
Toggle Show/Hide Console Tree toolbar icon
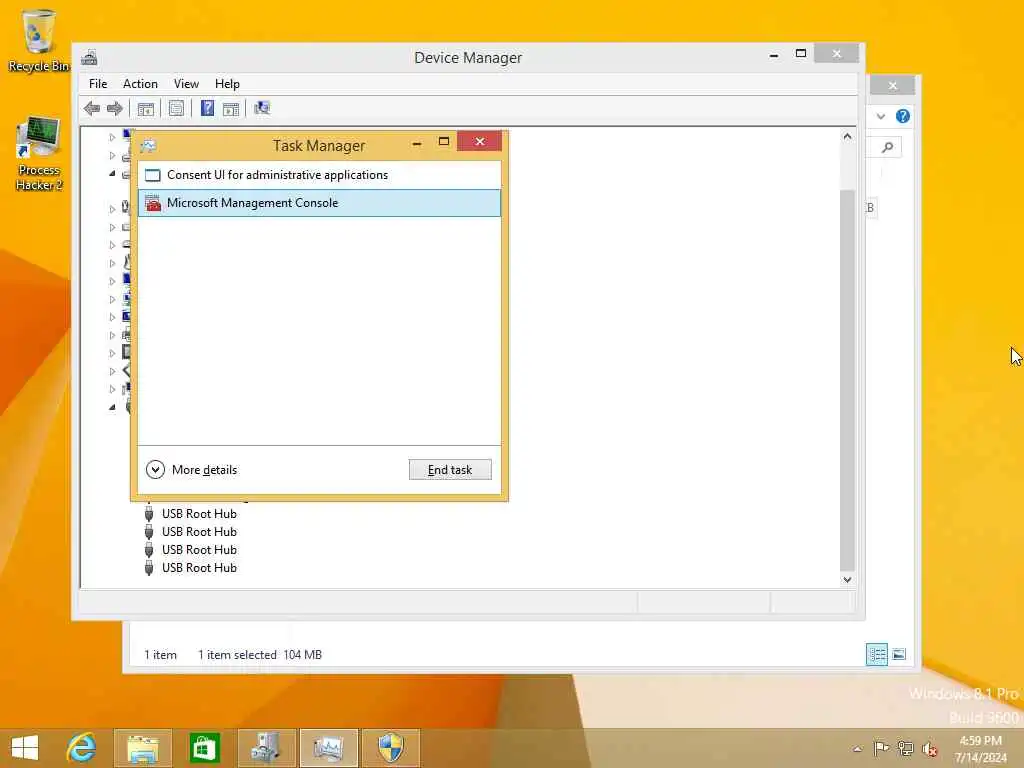coord(146,108)
